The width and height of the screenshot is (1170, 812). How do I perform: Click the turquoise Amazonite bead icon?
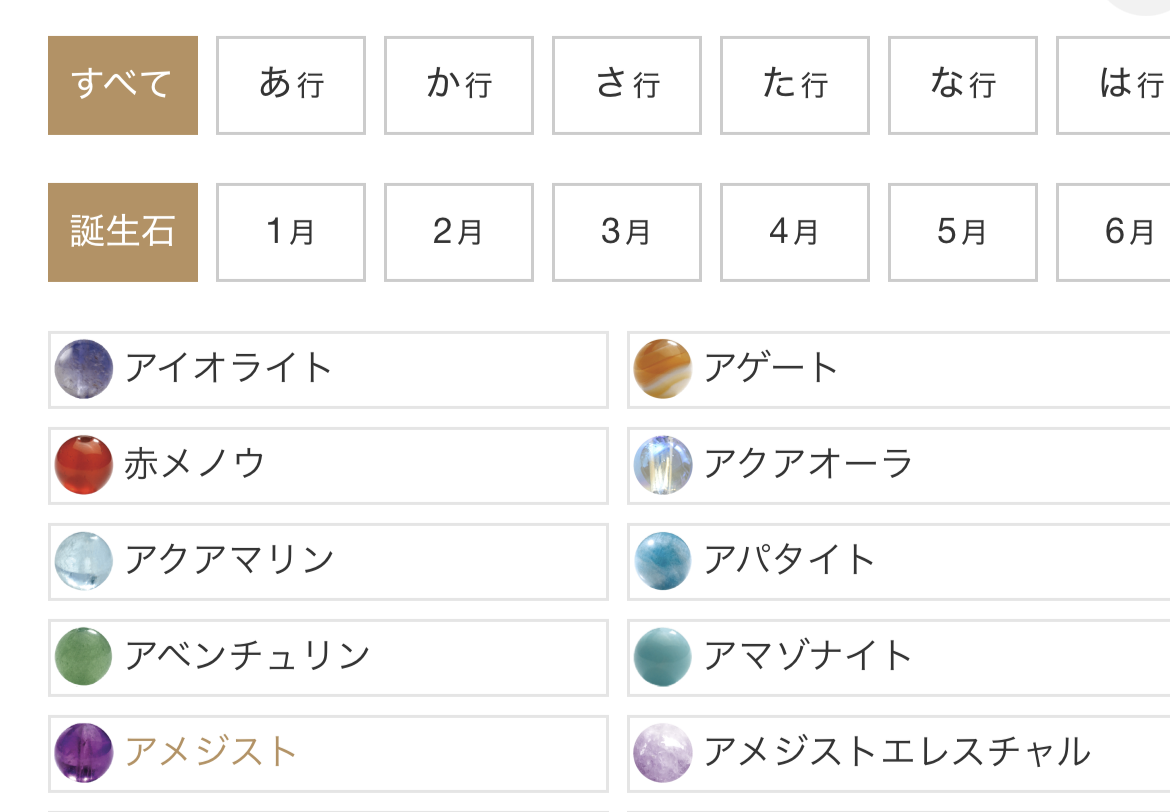(663, 657)
